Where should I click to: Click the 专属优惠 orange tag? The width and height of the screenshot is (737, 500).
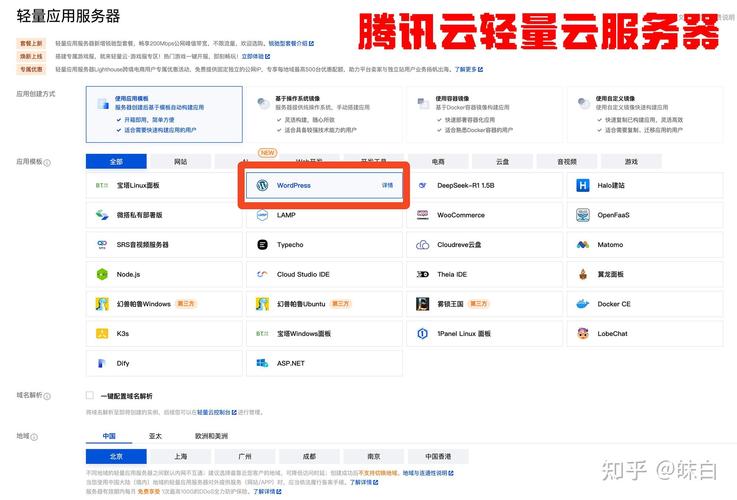(31, 70)
